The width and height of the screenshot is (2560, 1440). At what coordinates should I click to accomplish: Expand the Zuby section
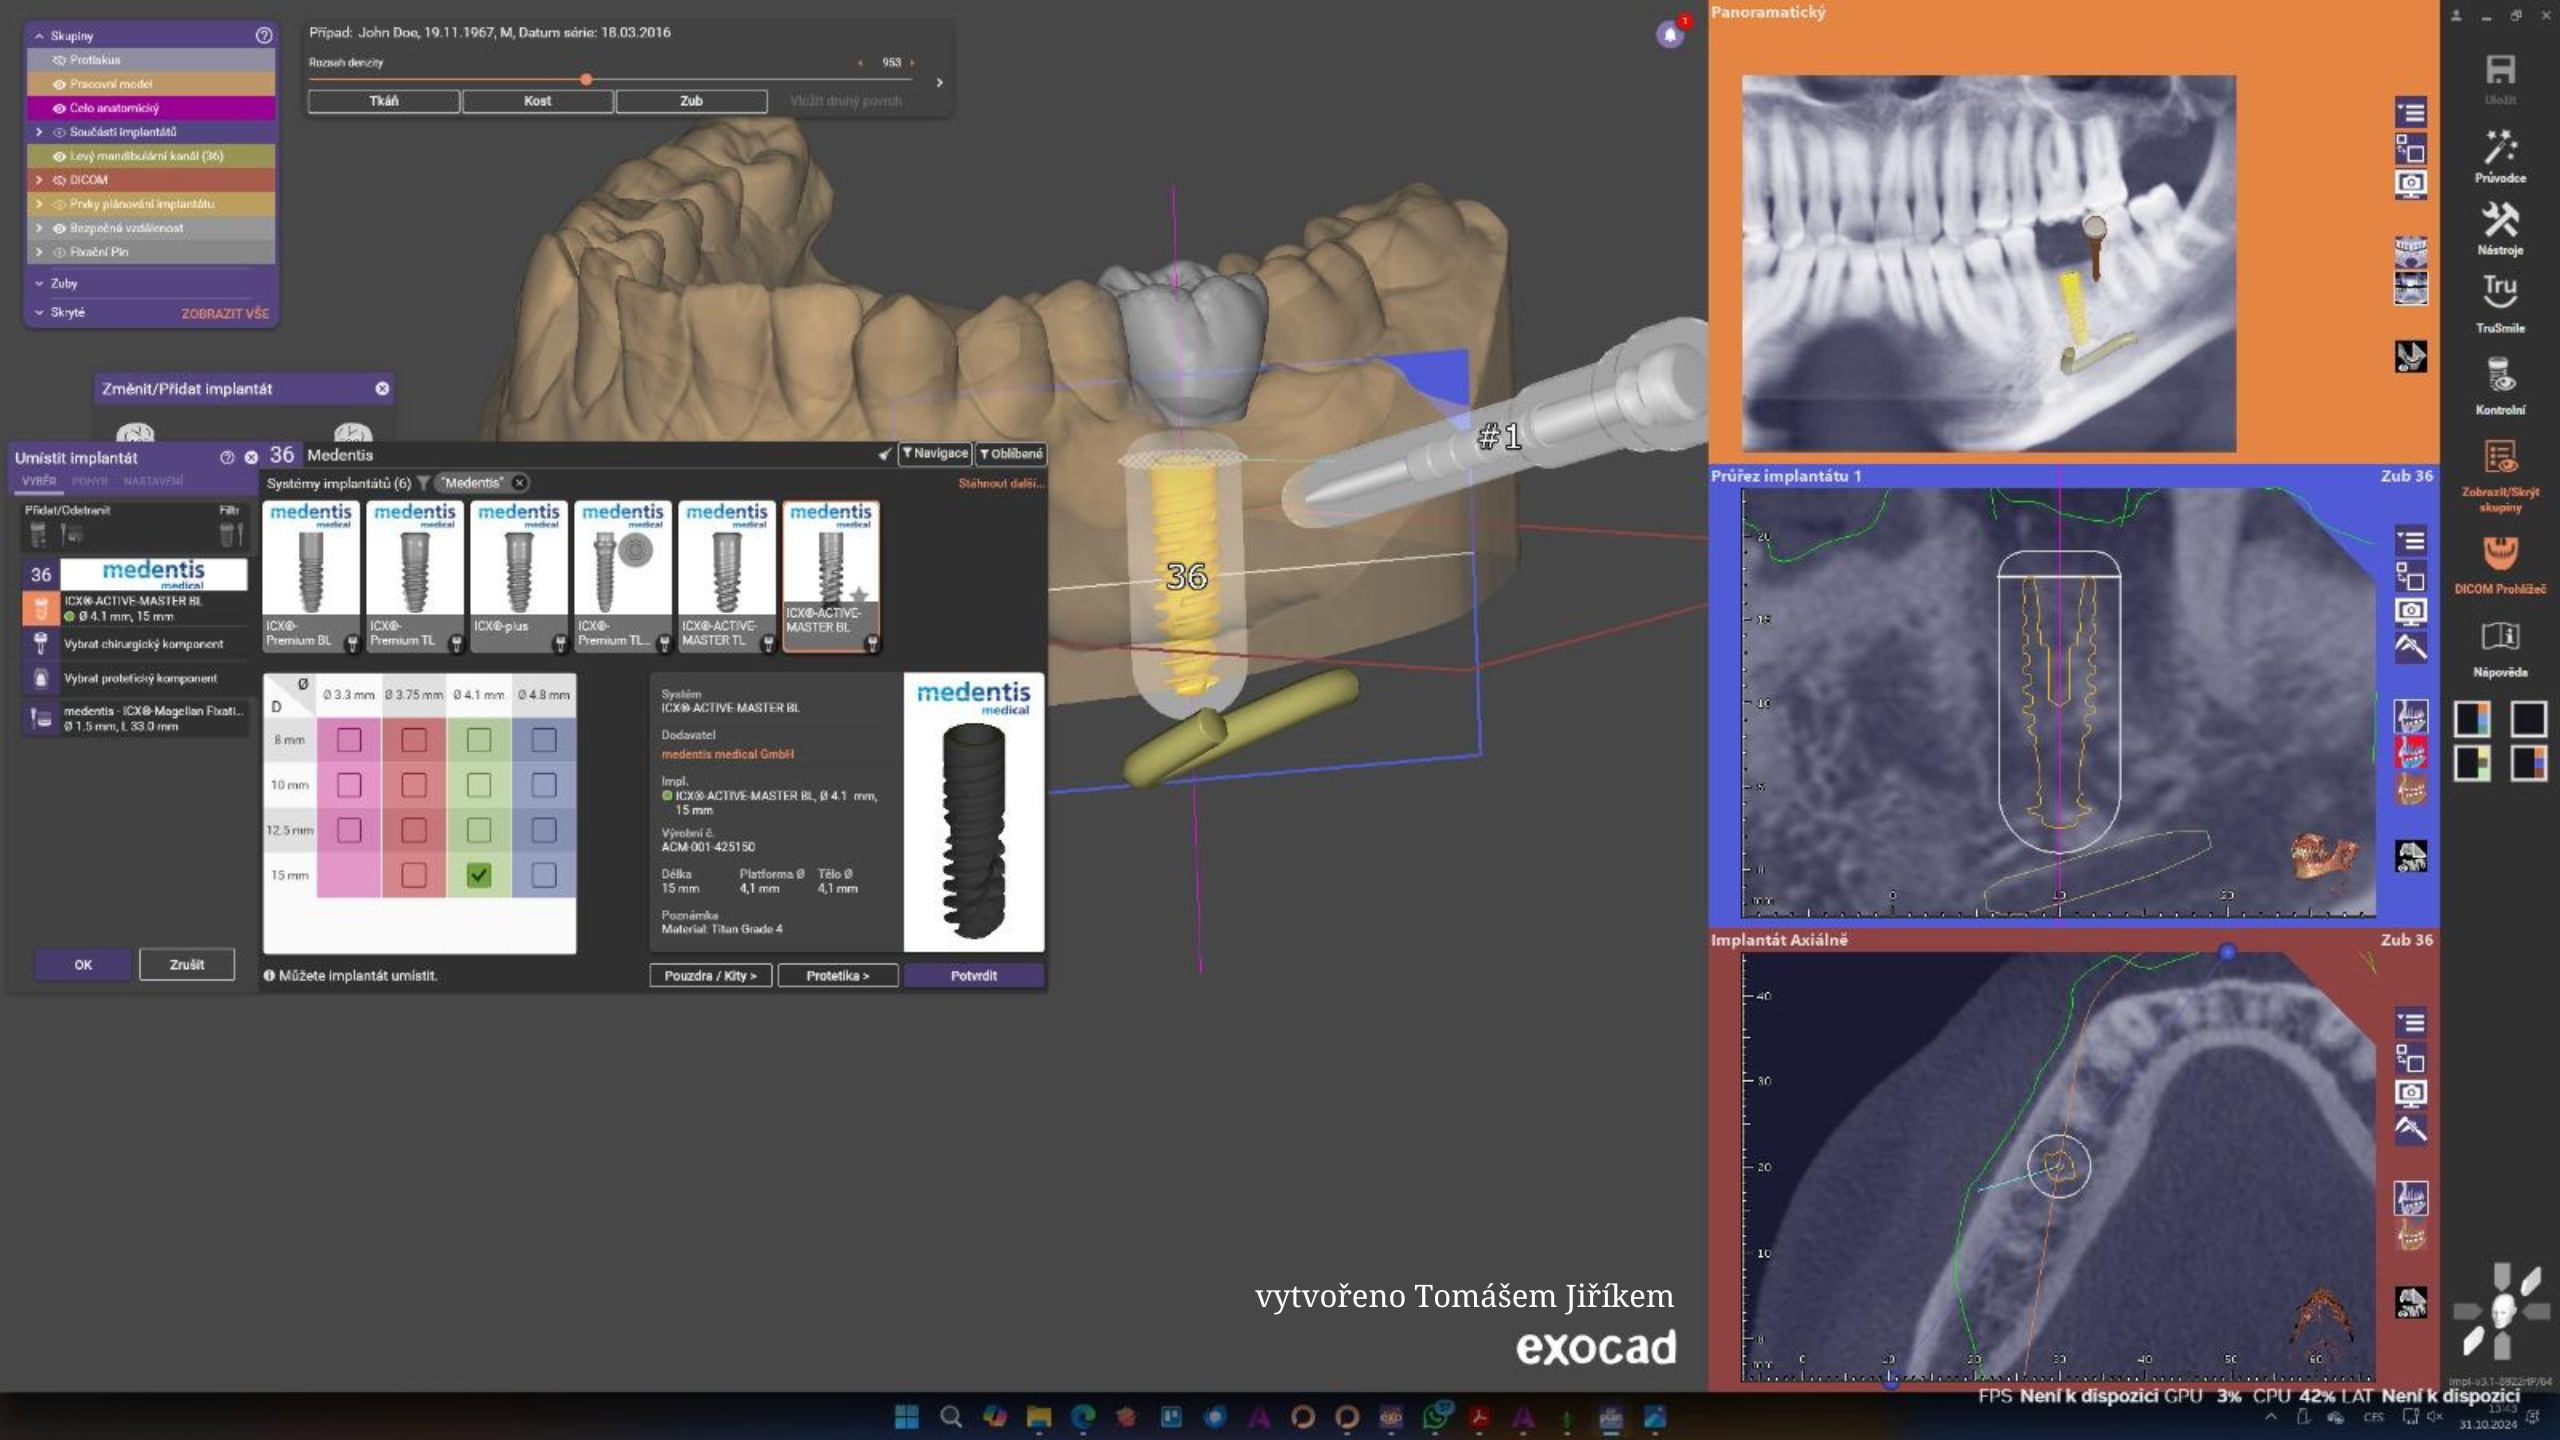tap(39, 284)
